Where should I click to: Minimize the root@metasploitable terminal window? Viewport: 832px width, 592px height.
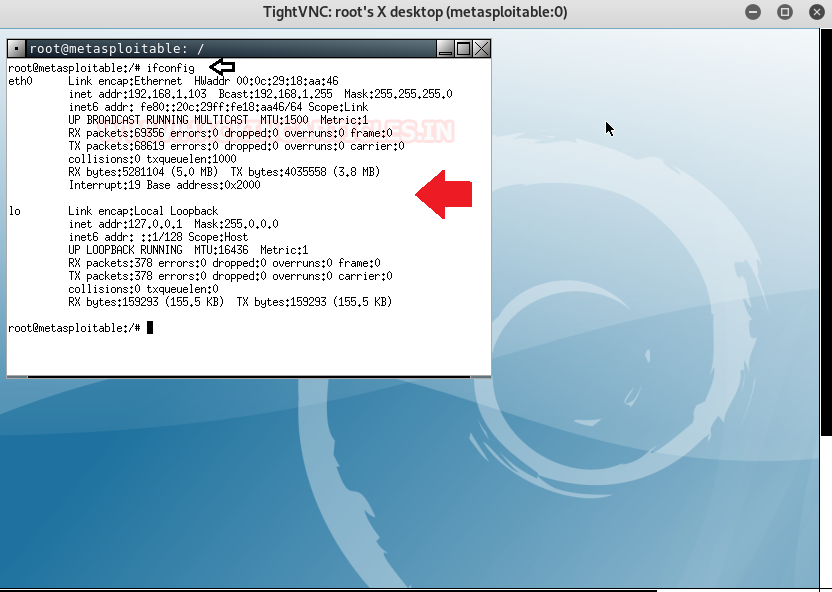445,49
